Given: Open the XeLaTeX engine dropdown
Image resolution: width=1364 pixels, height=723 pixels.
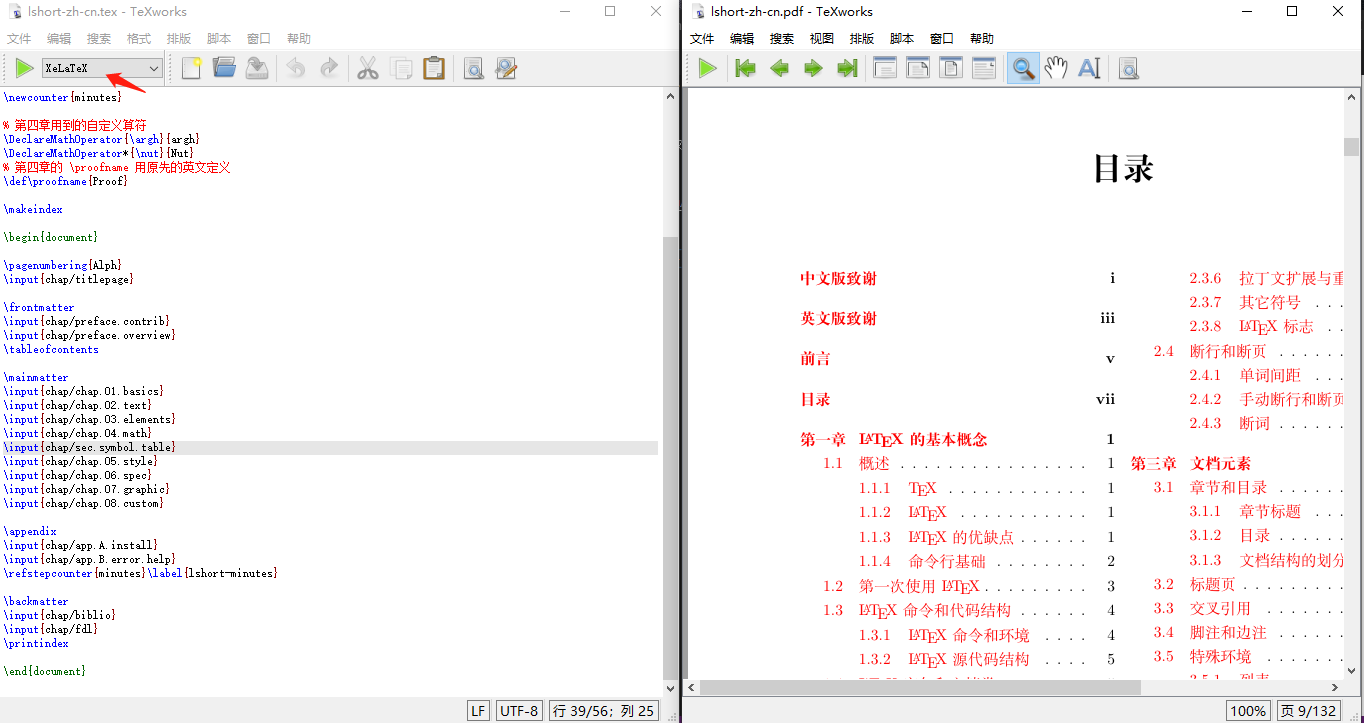Looking at the screenshot, I should tap(102, 68).
